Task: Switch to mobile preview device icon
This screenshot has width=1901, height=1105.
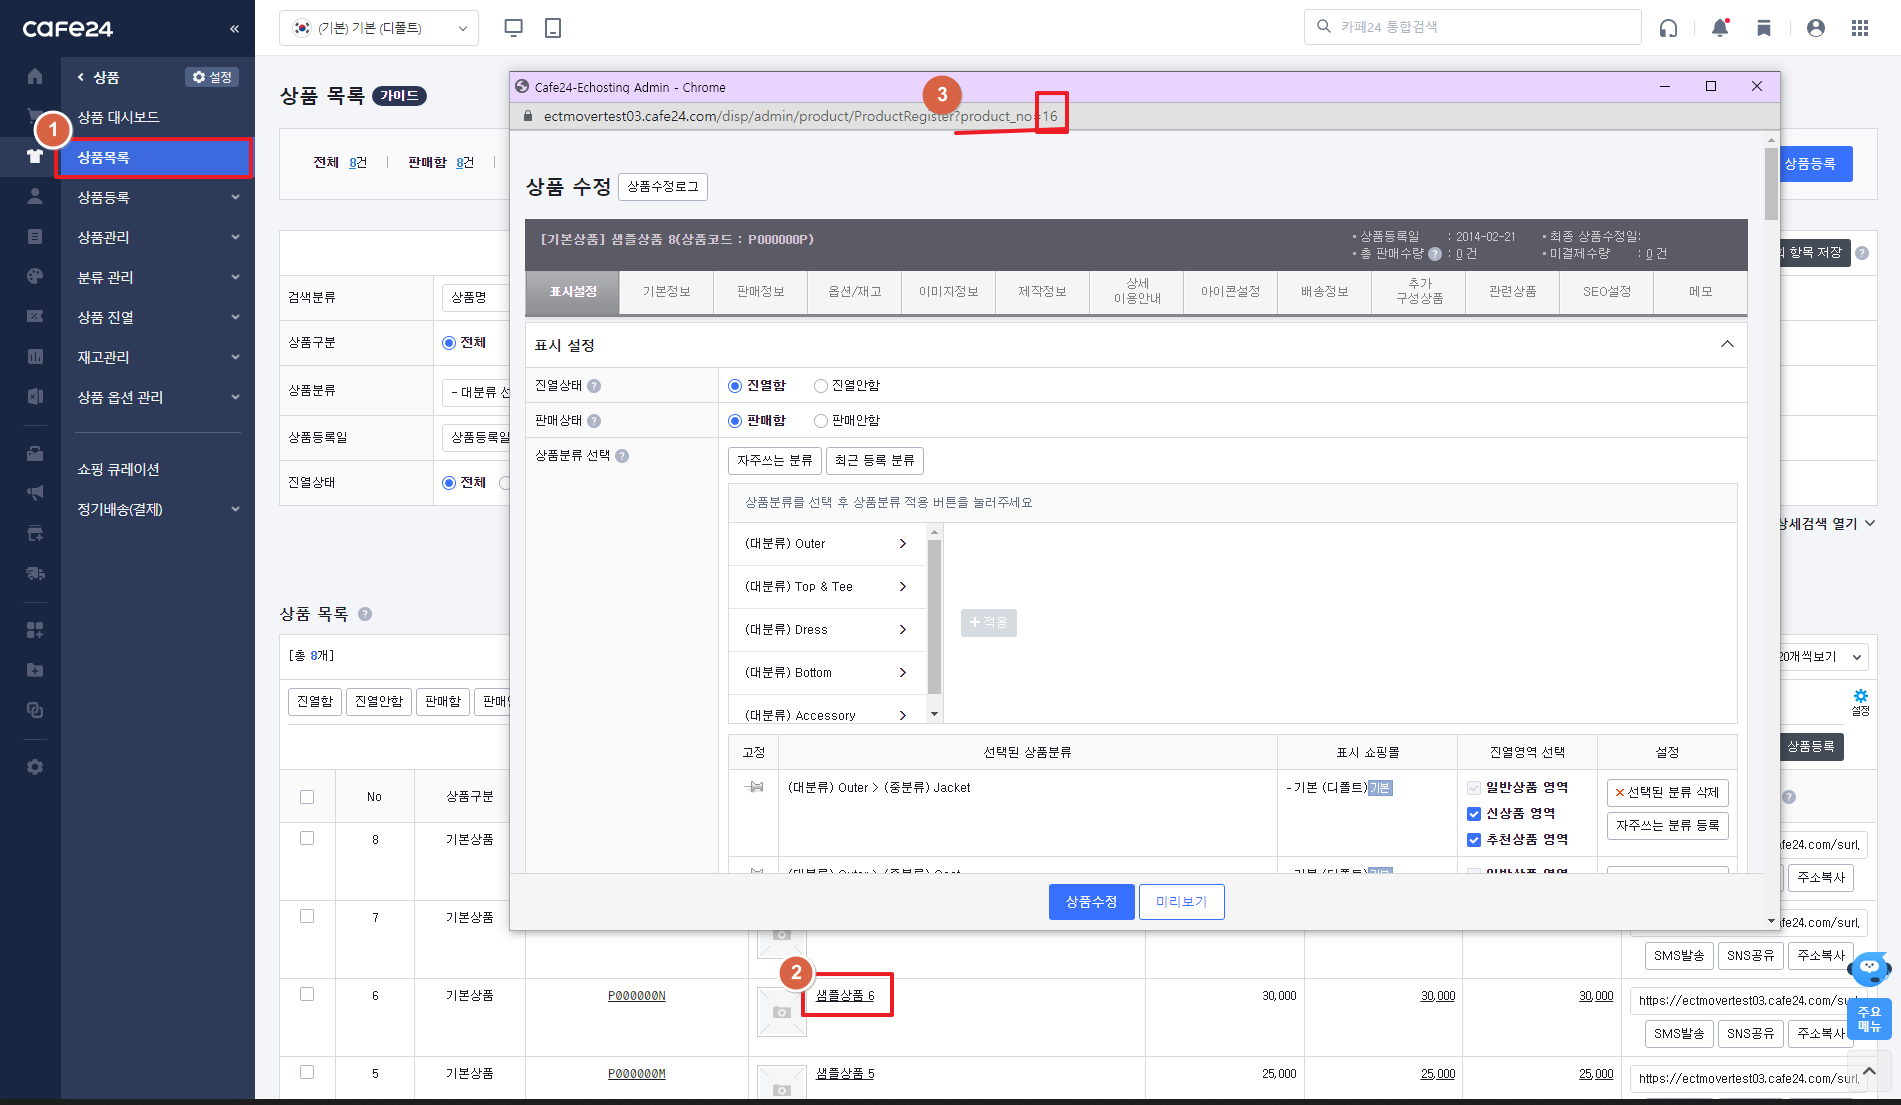Action: click(553, 28)
